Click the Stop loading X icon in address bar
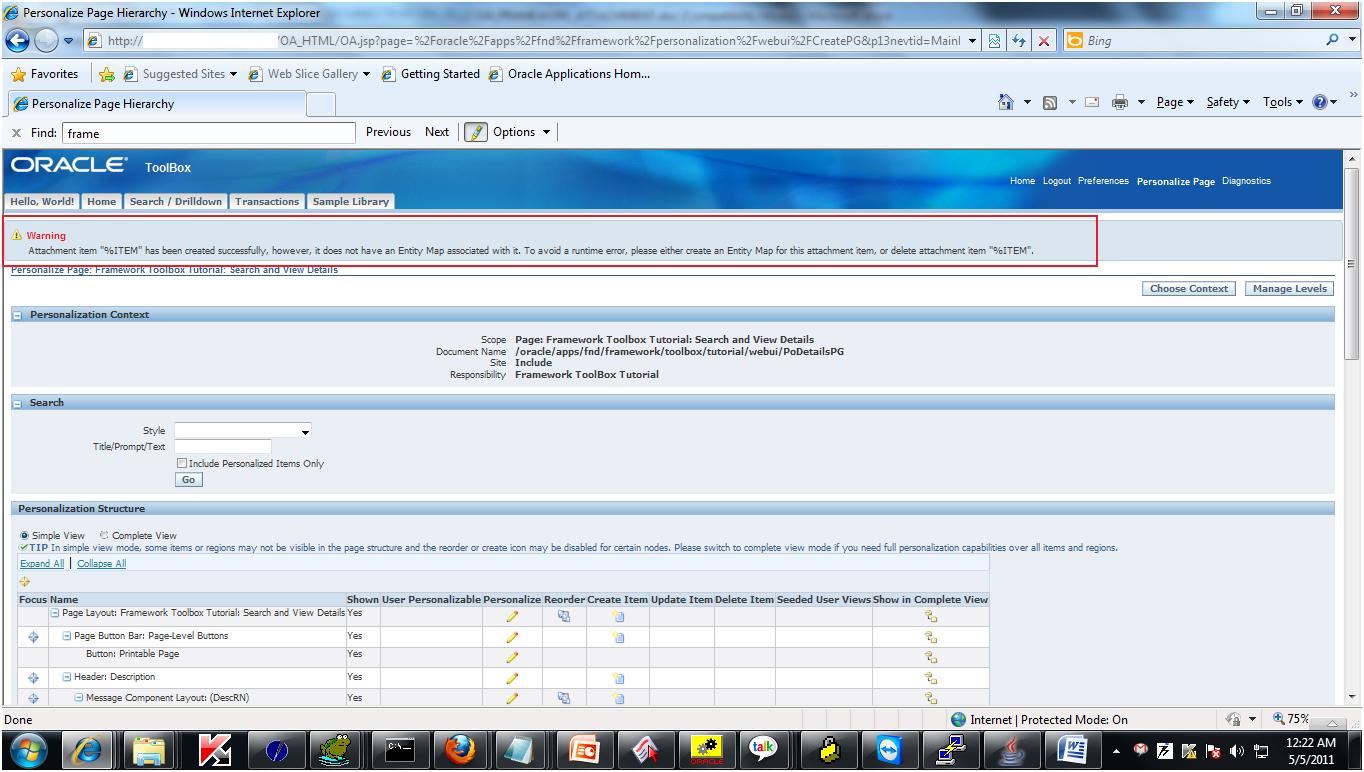This screenshot has height=772, width=1364. [x=1043, y=41]
